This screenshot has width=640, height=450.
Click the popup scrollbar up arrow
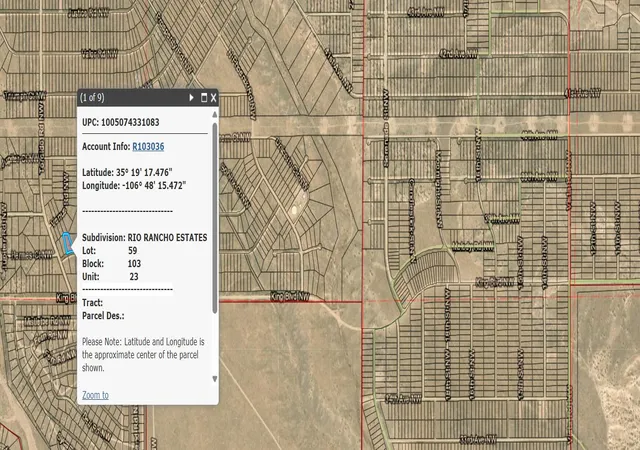(x=215, y=115)
